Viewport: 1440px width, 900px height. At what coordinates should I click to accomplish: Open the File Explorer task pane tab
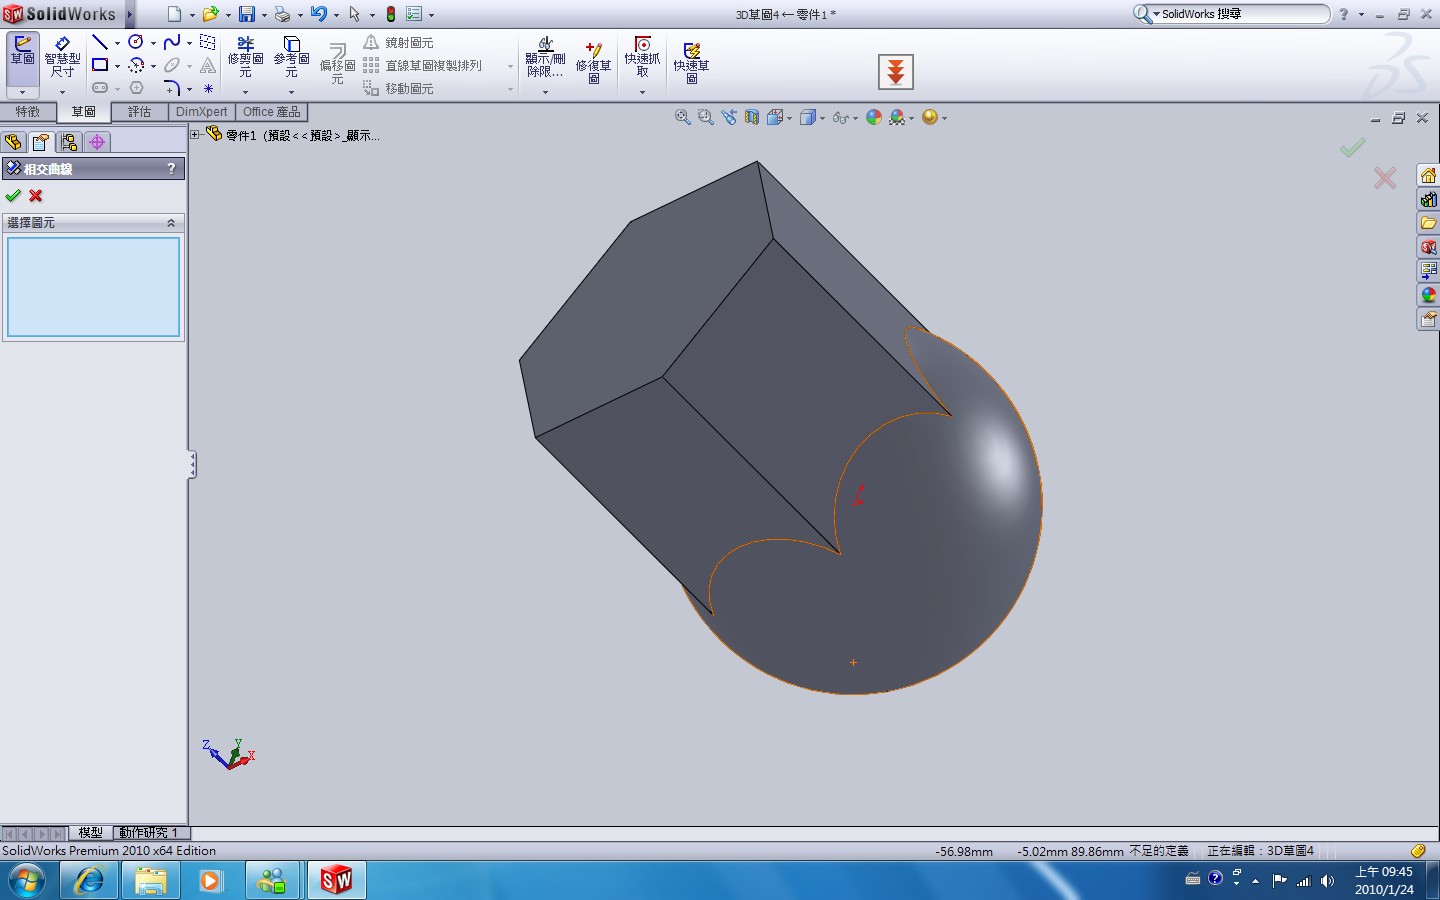tap(1428, 223)
